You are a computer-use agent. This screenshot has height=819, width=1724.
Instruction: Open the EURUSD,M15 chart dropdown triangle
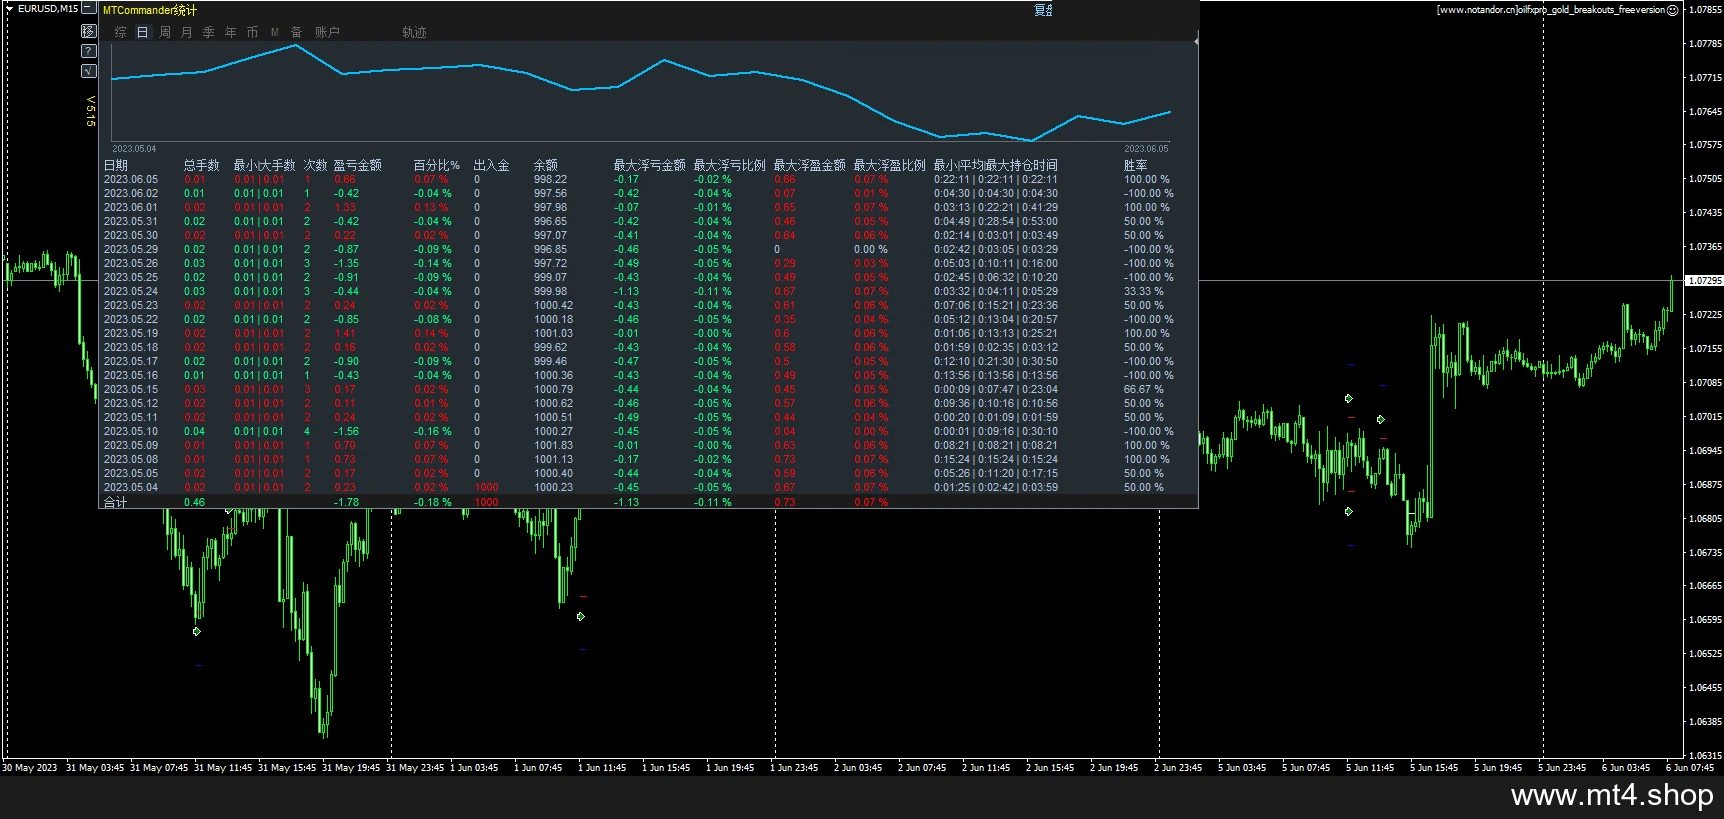tap(9, 8)
